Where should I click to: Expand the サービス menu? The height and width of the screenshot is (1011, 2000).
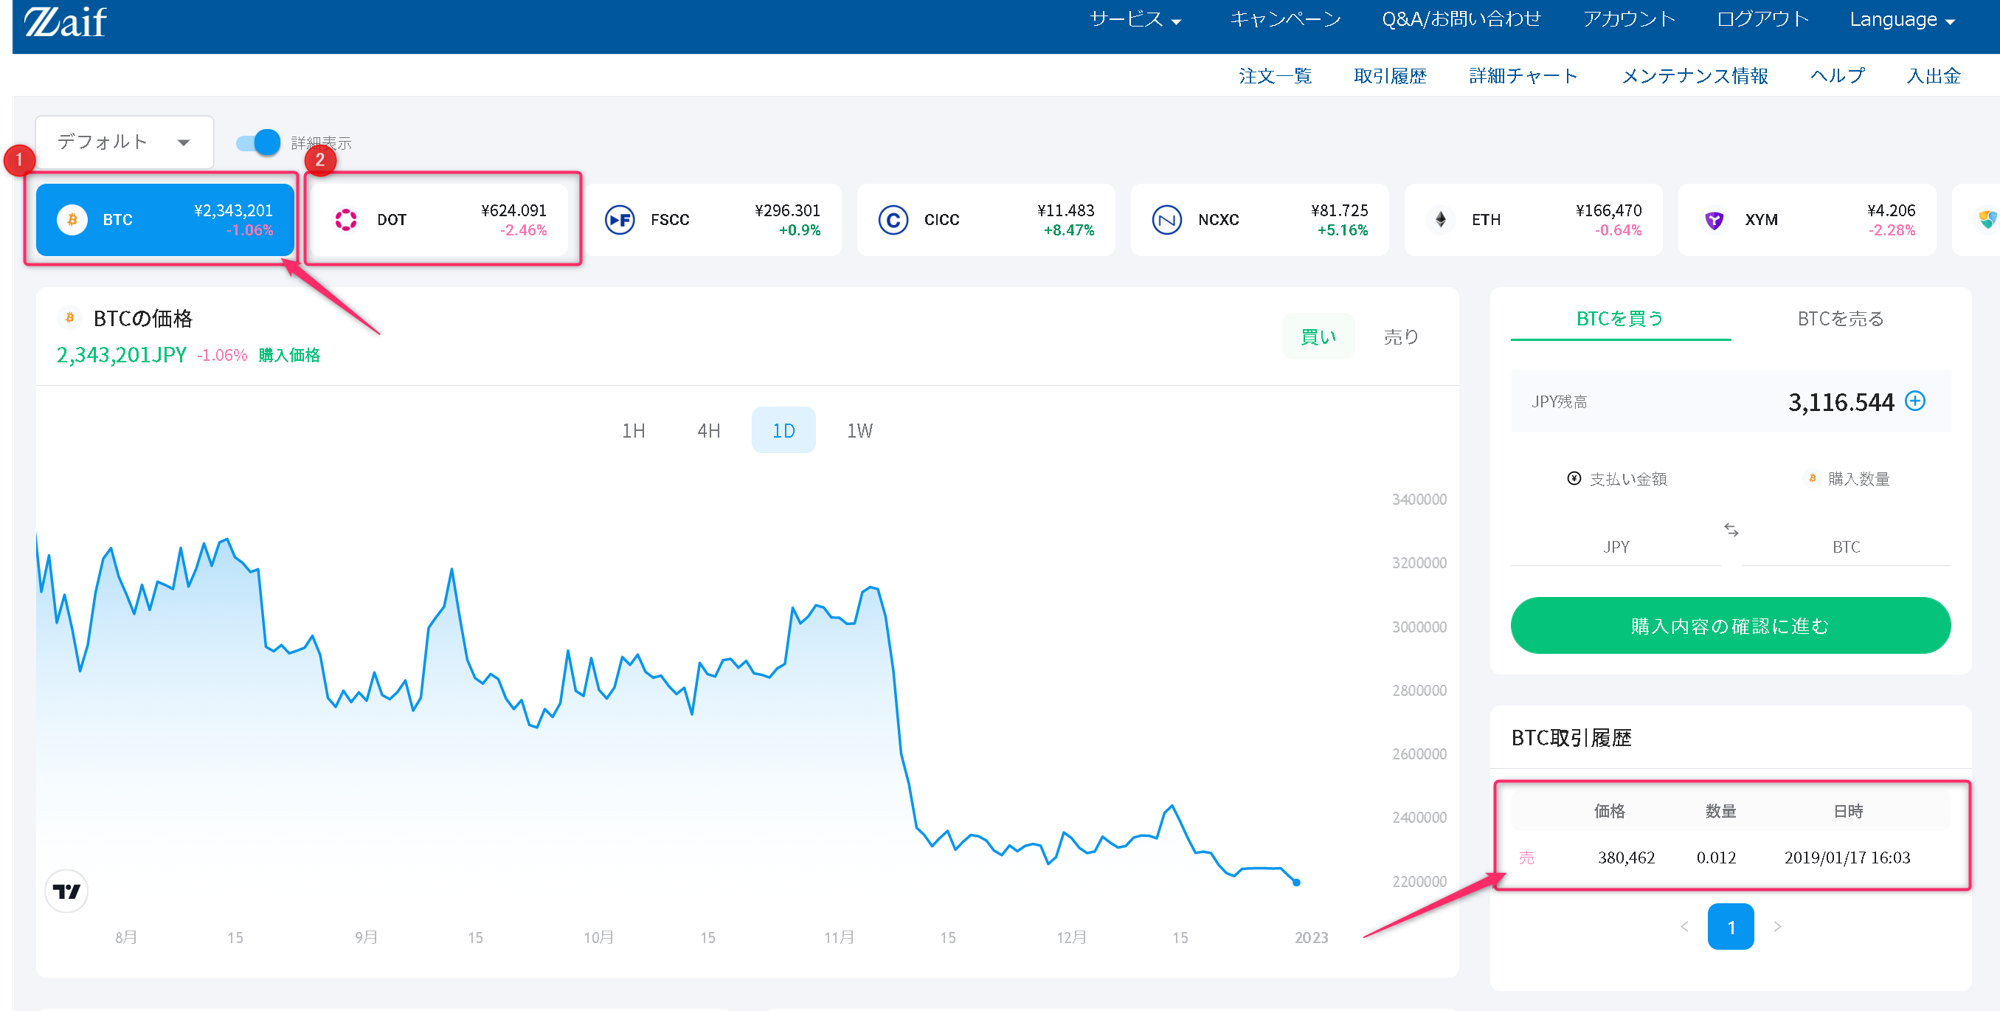1135,20
